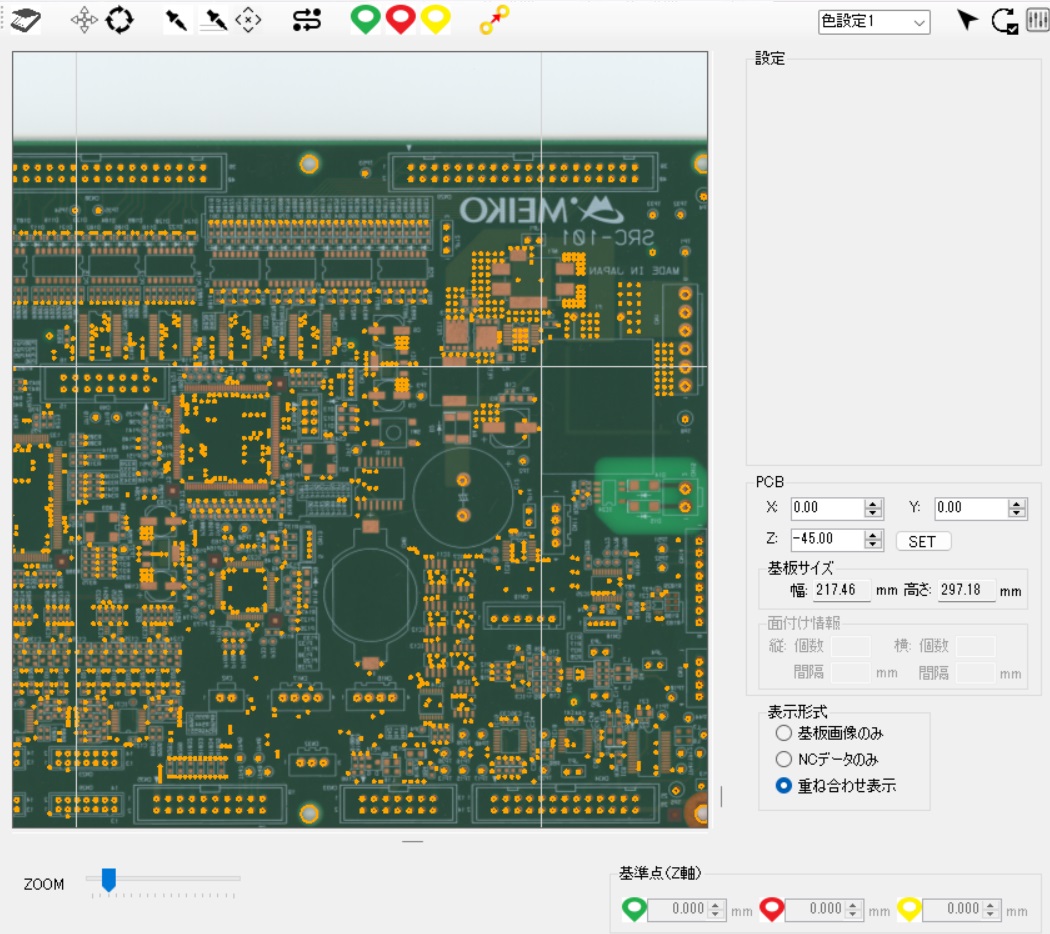This screenshot has height=934, width=1050.
Task: Click the rotate circular arrows icon
Action: point(120,20)
